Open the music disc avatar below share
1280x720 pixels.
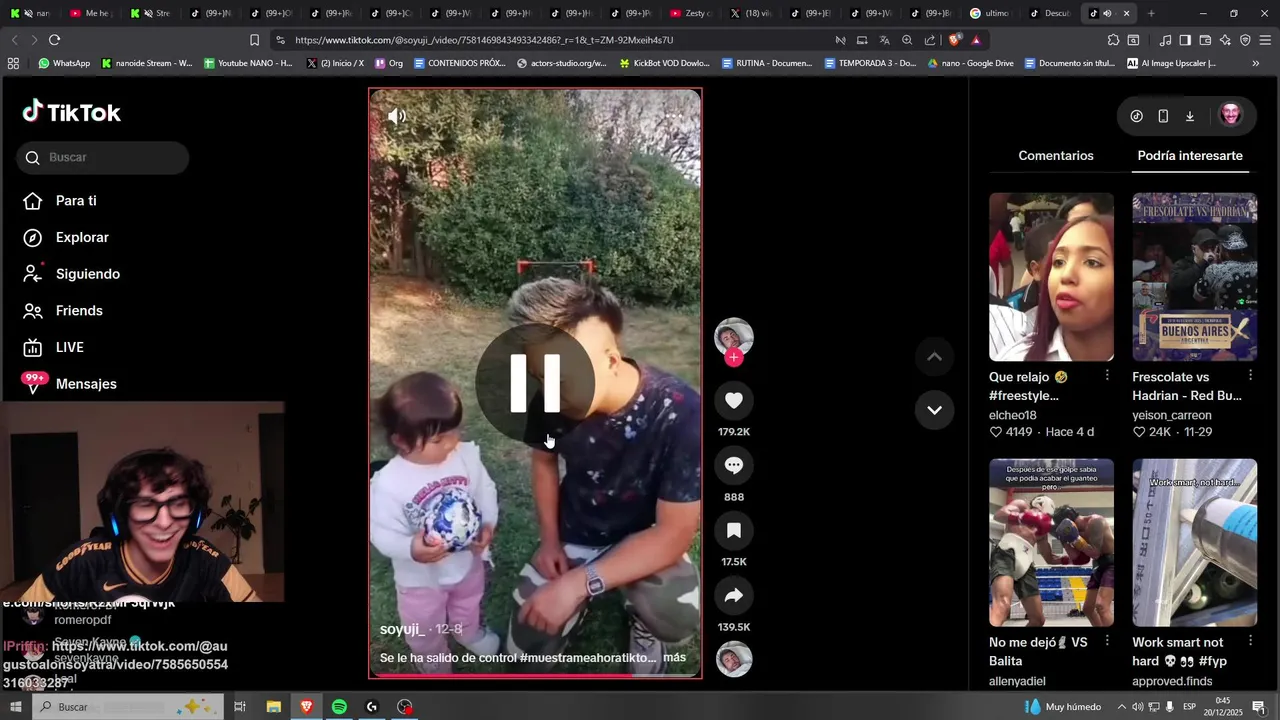(734, 659)
